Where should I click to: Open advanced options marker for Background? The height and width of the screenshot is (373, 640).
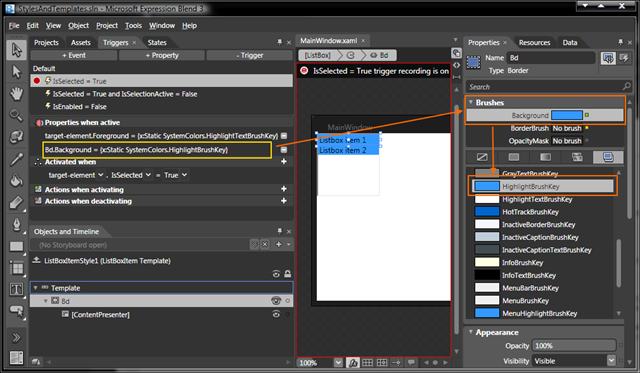point(587,115)
